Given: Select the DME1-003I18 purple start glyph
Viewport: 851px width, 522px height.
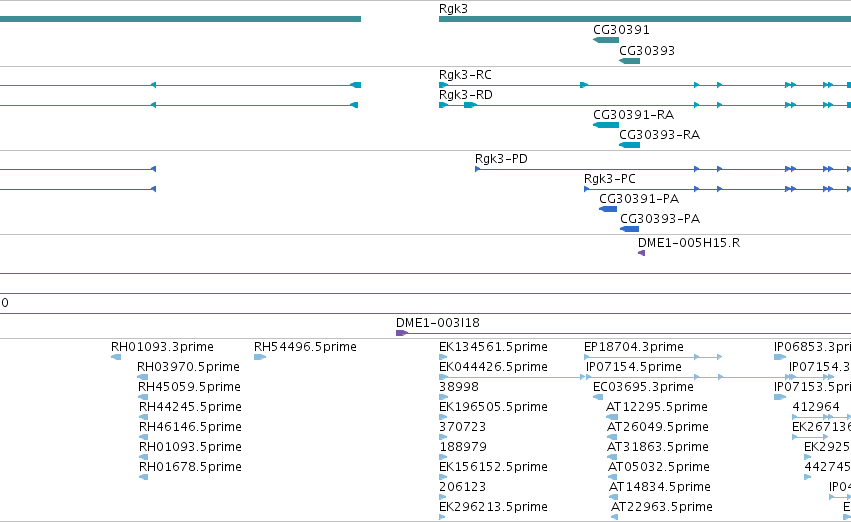Looking at the screenshot, I should point(402,333).
